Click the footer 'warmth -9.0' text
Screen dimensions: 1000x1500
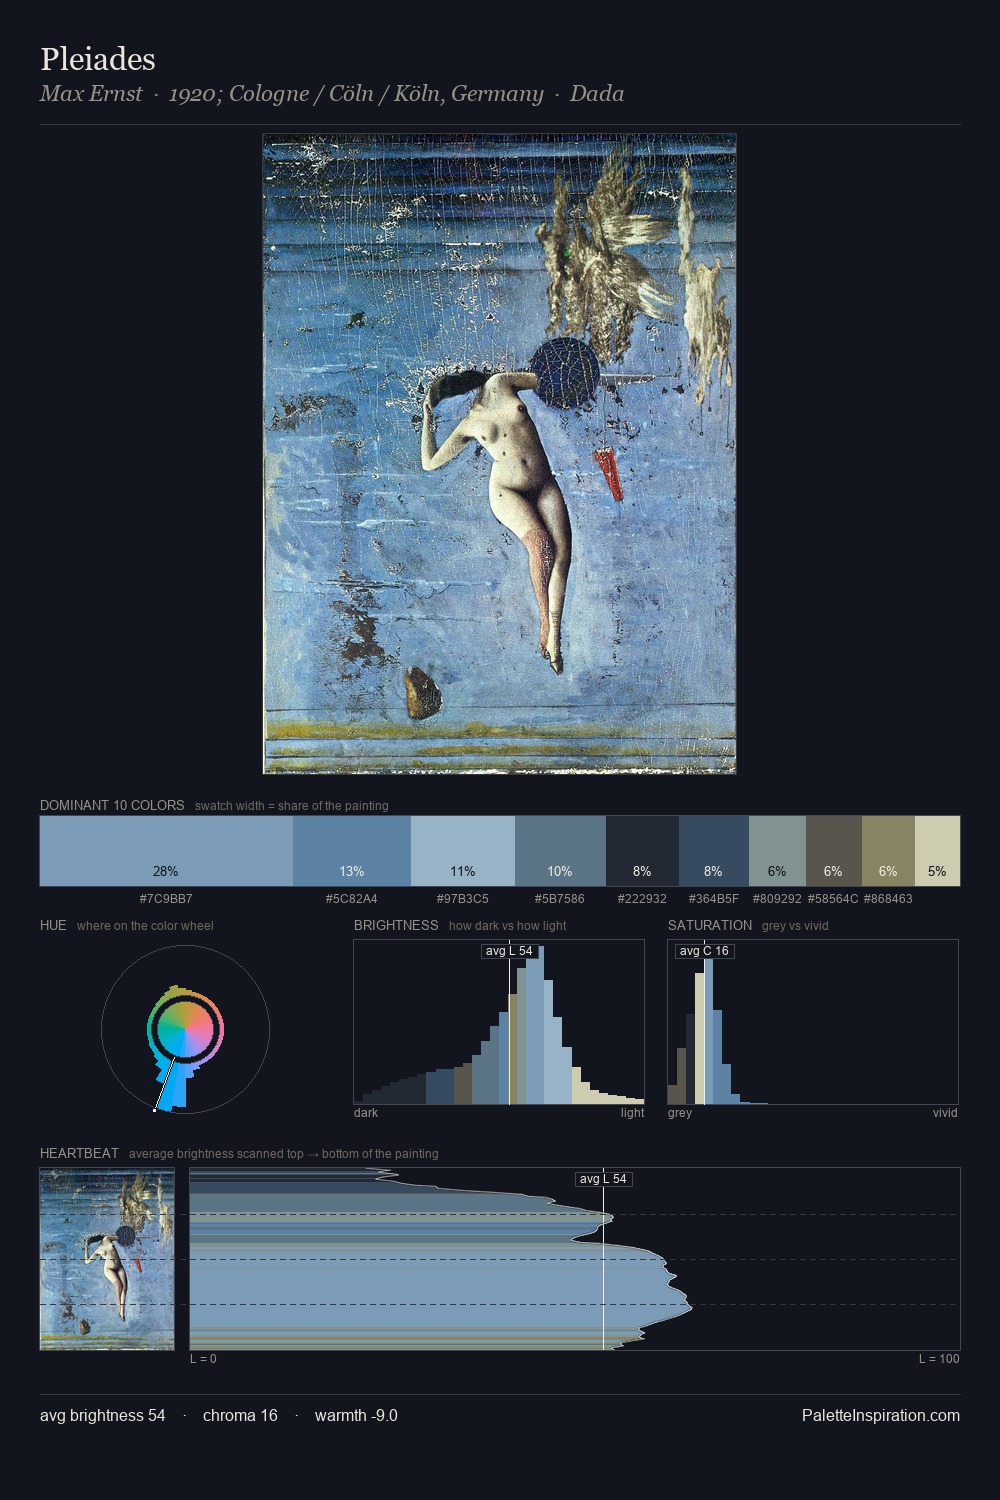coord(356,1415)
